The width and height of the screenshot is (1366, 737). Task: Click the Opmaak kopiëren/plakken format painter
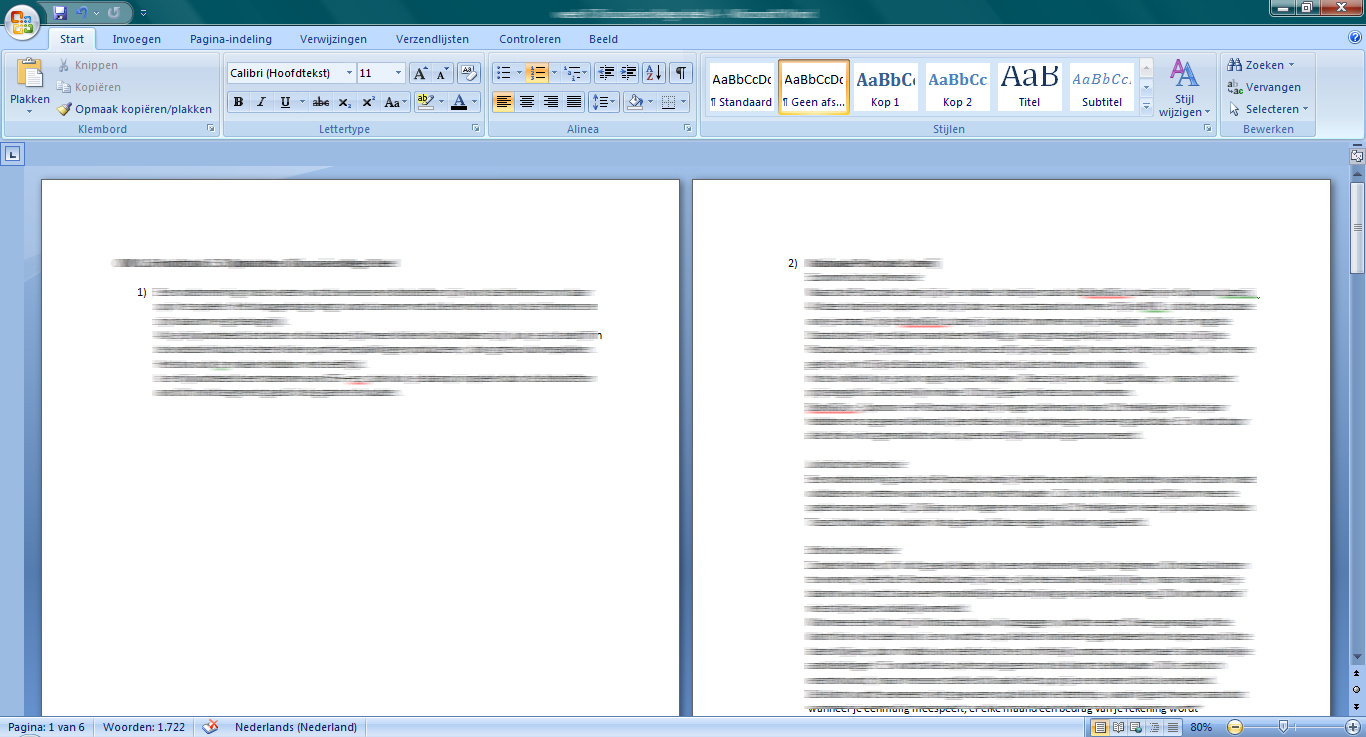tap(135, 109)
